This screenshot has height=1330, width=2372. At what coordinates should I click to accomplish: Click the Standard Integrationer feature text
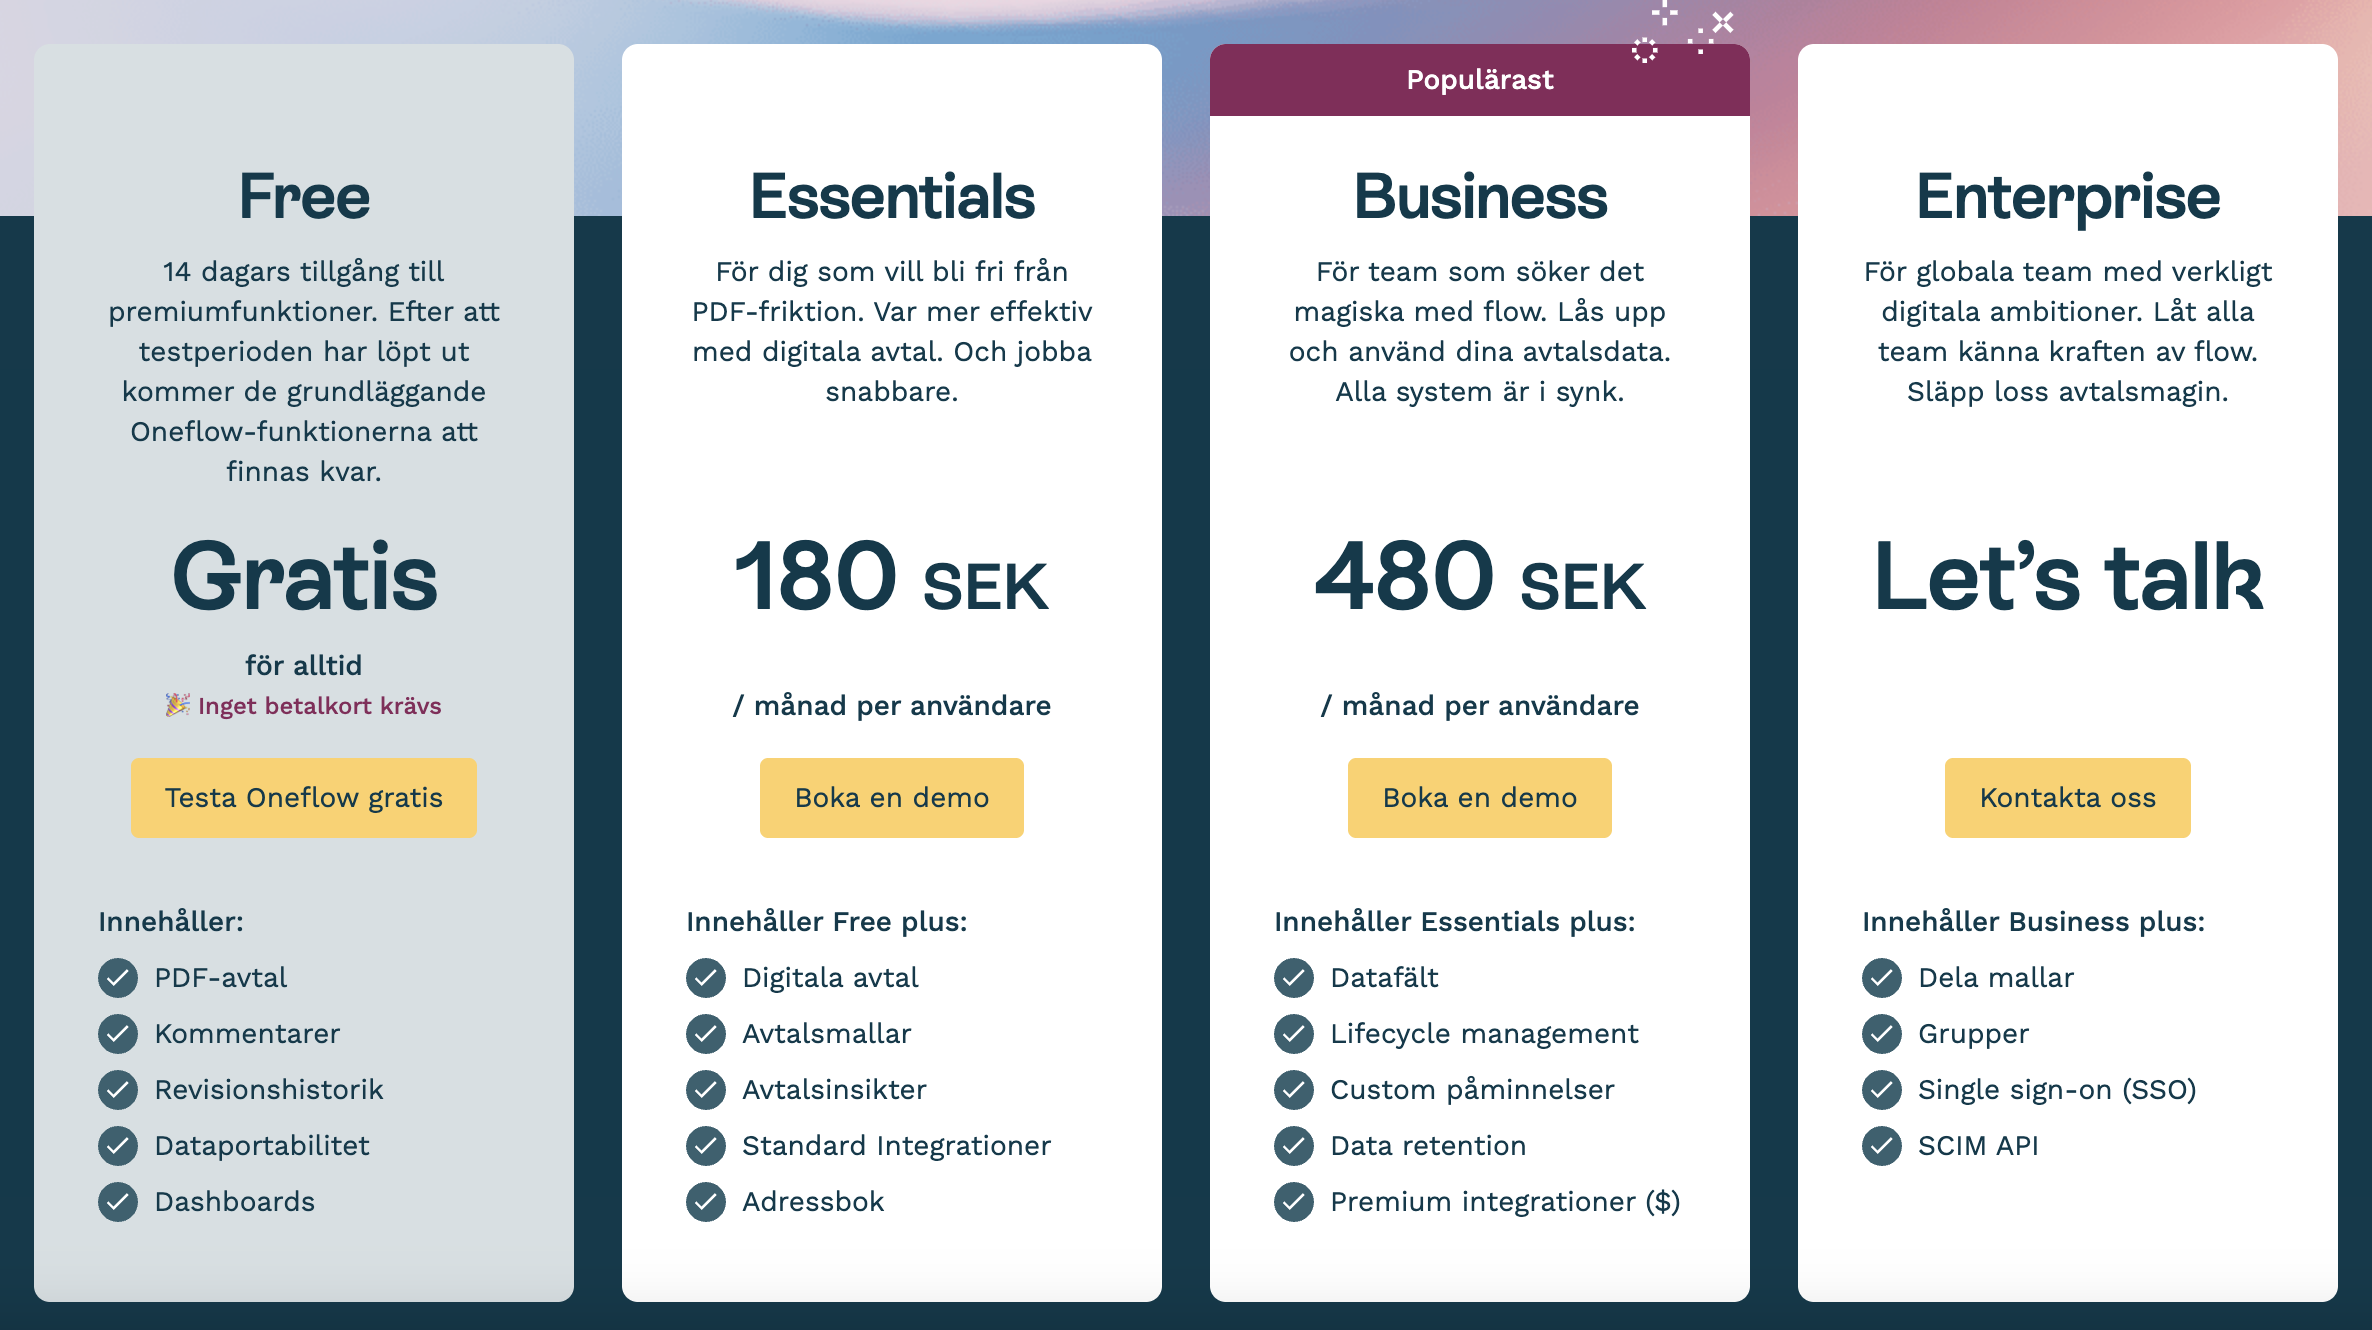[896, 1146]
